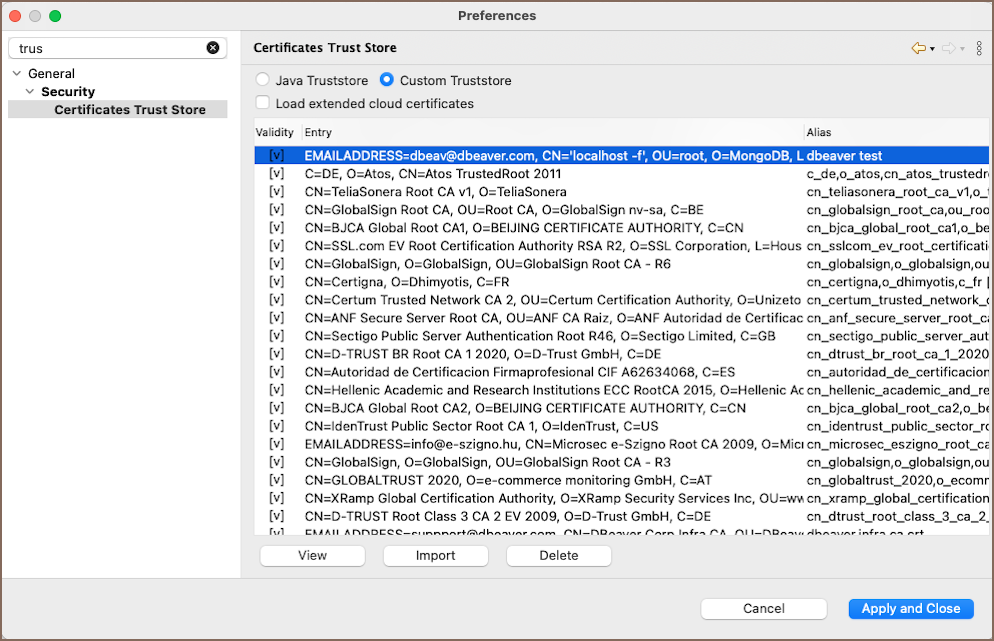Select the Java Truststore radio option
This screenshot has width=994, height=641.
[x=263, y=80]
